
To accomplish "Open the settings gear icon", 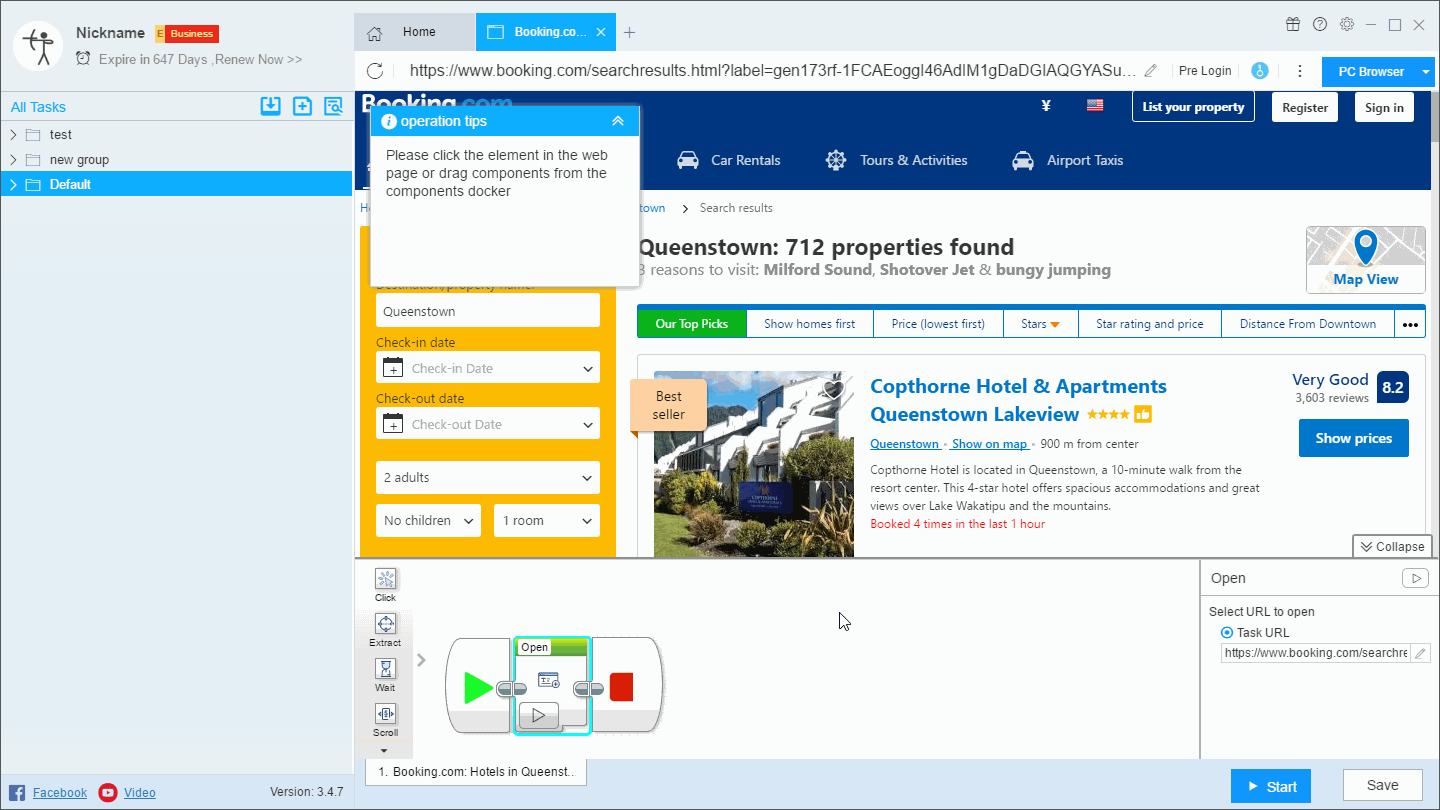I will pyautogui.click(x=1347, y=25).
